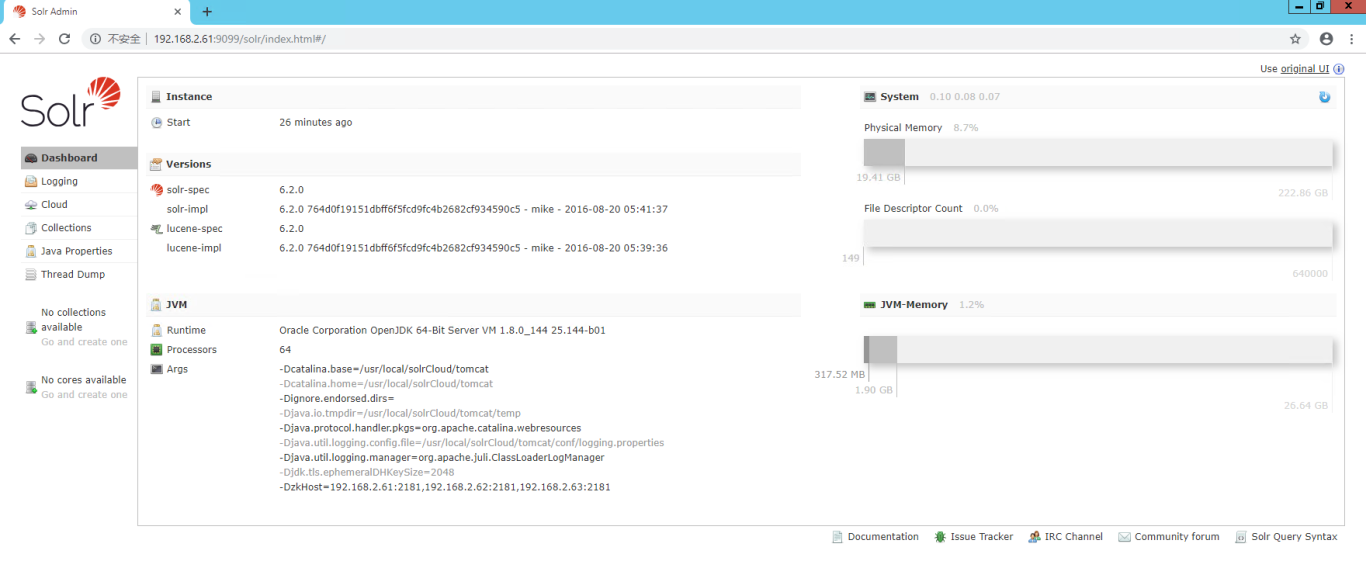
Task: Reload the browser page
Action: coord(64,39)
